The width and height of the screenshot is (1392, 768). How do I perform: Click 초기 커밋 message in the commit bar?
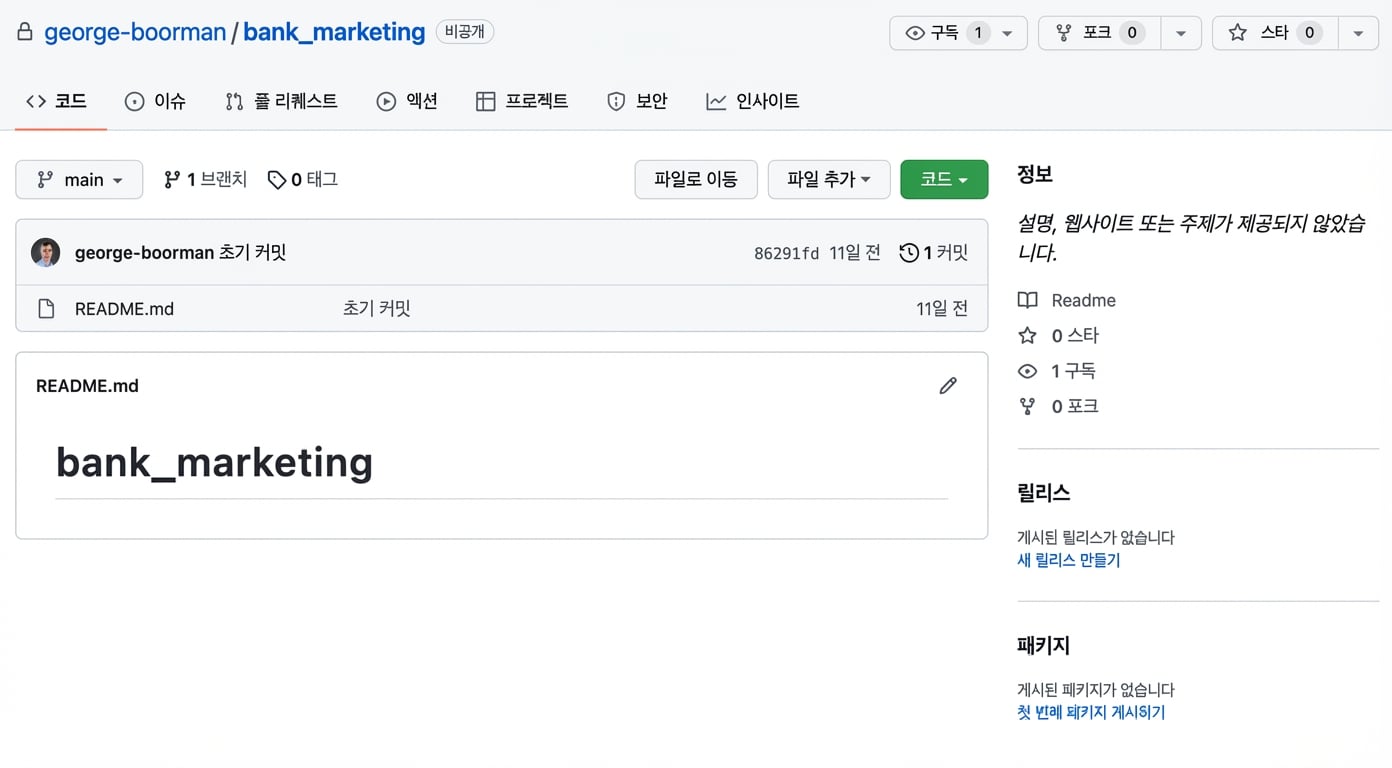pos(253,253)
